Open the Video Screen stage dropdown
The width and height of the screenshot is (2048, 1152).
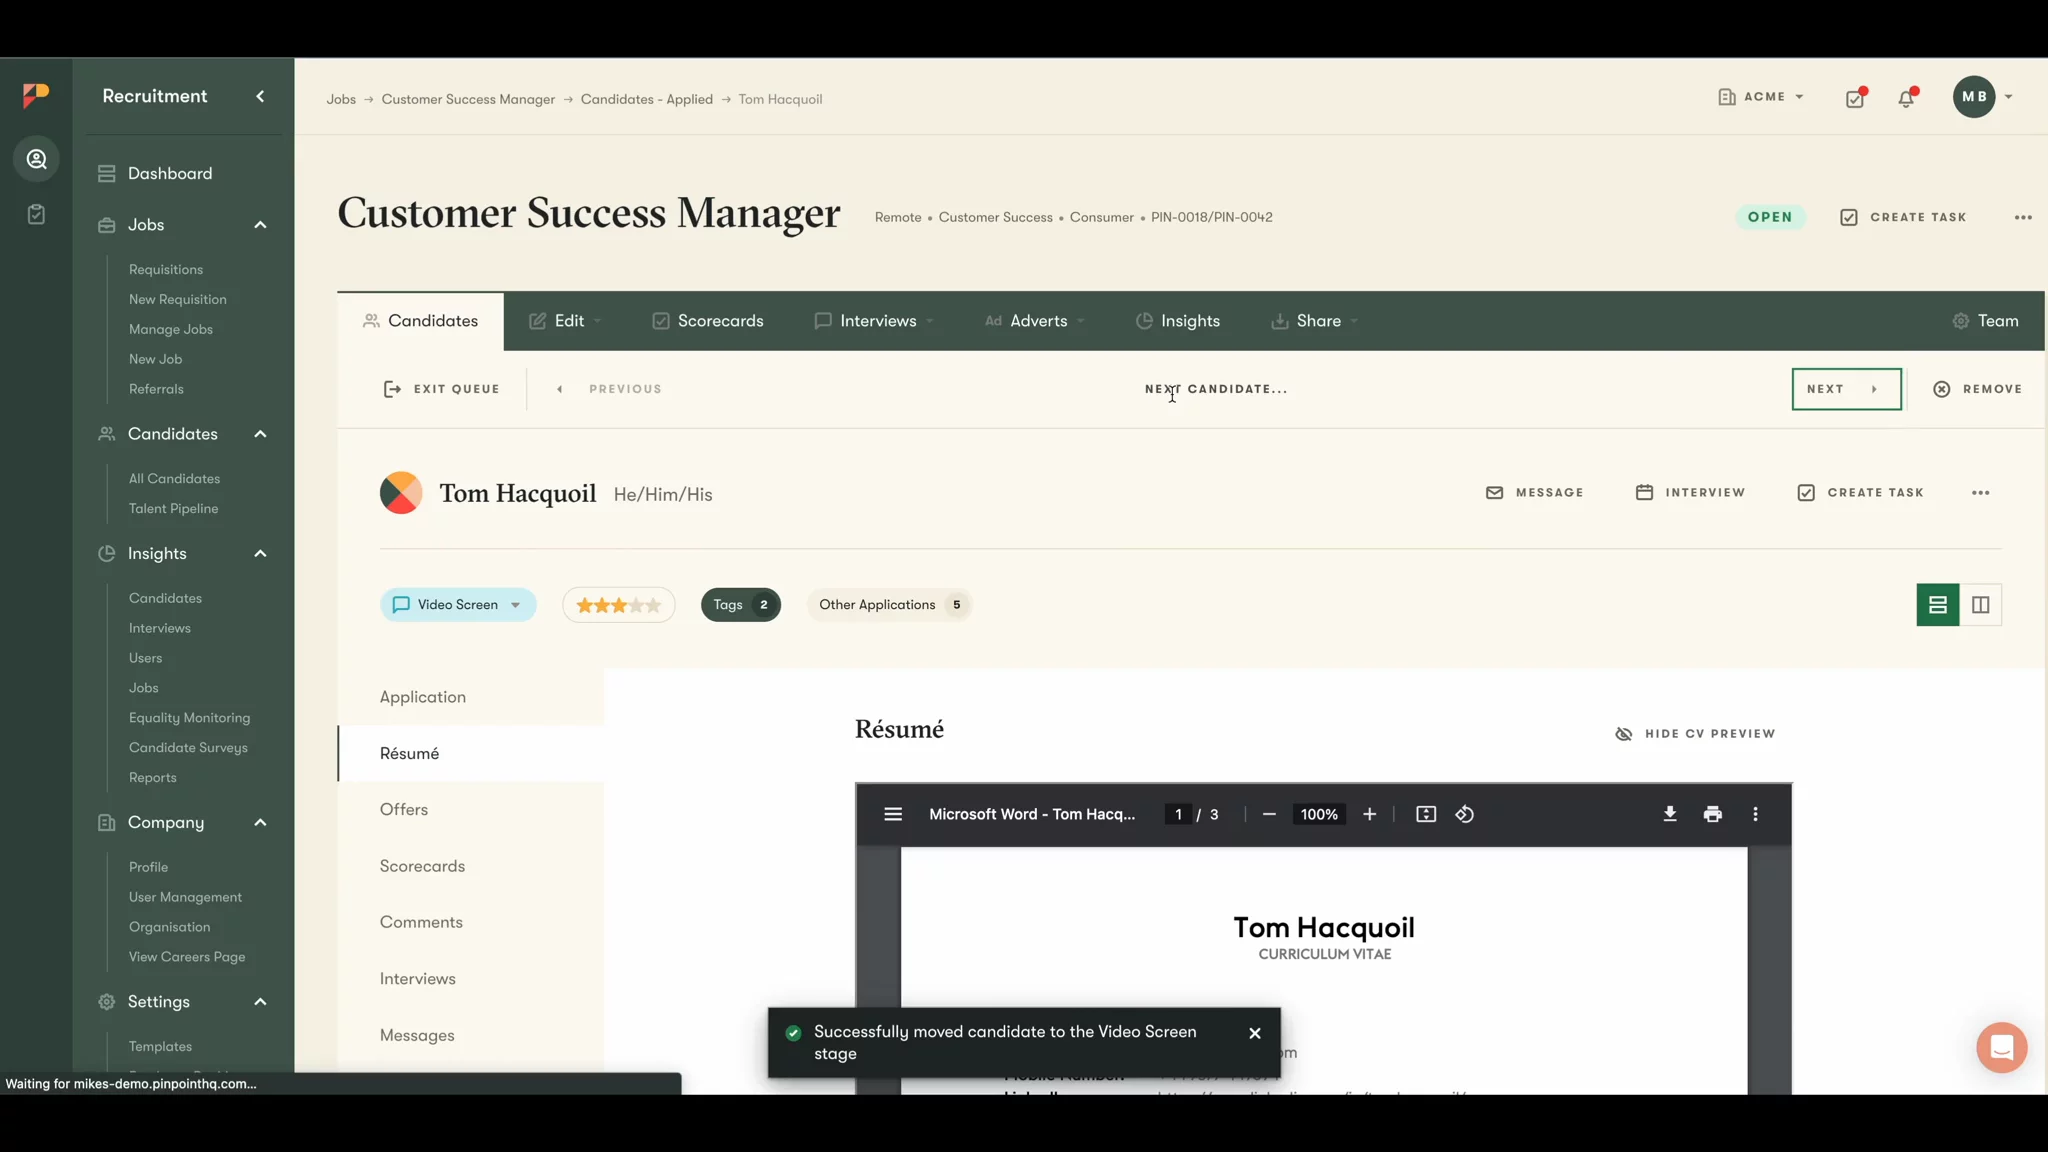(x=458, y=605)
